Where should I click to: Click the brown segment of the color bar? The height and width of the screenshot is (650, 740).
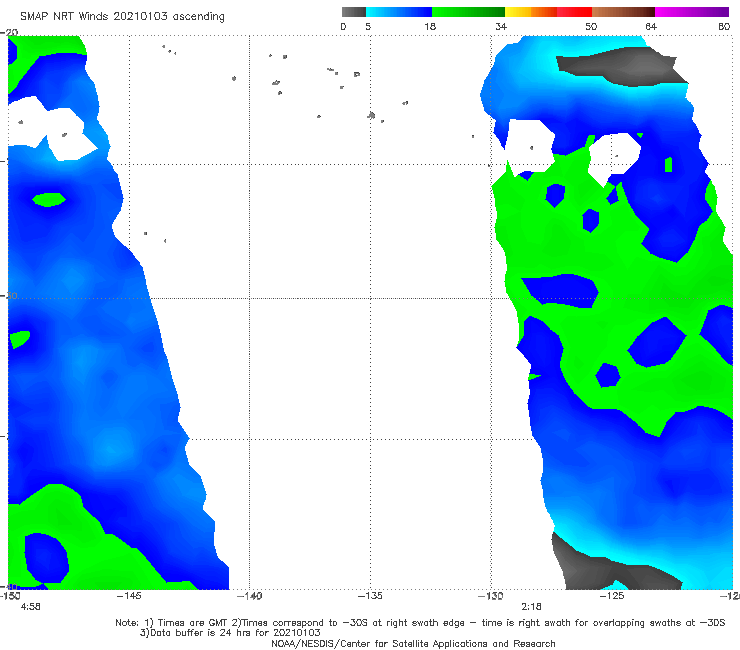pyautogui.click(x=623, y=12)
